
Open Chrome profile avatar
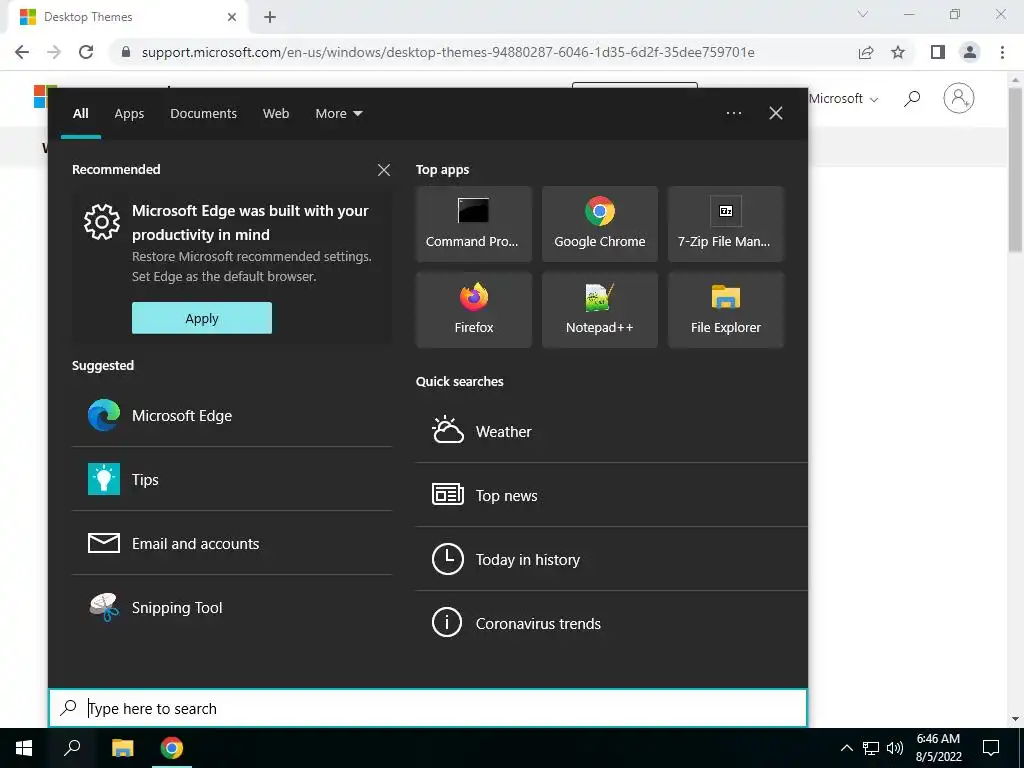(x=970, y=52)
